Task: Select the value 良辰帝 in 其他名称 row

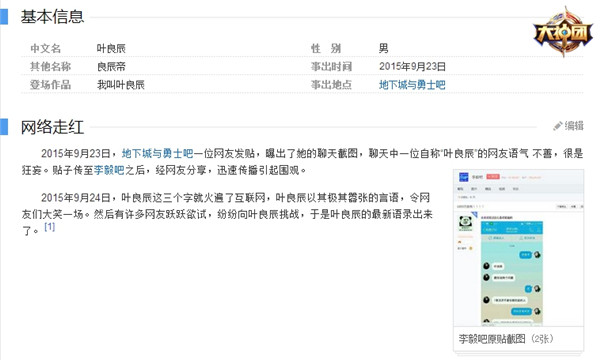Action: [111, 67]
